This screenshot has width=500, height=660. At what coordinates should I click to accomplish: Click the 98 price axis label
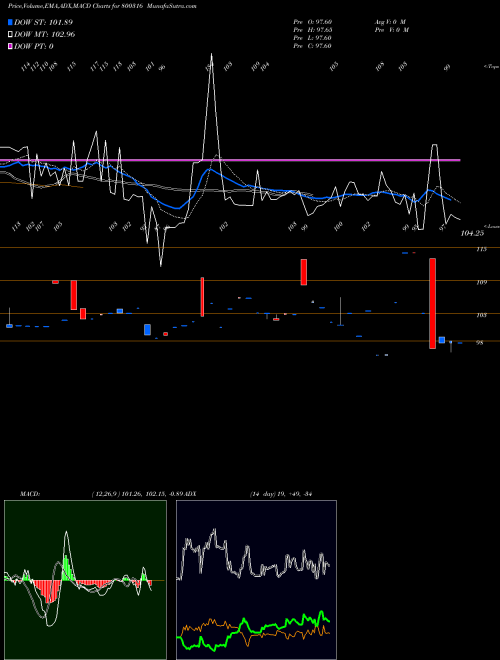479,343
